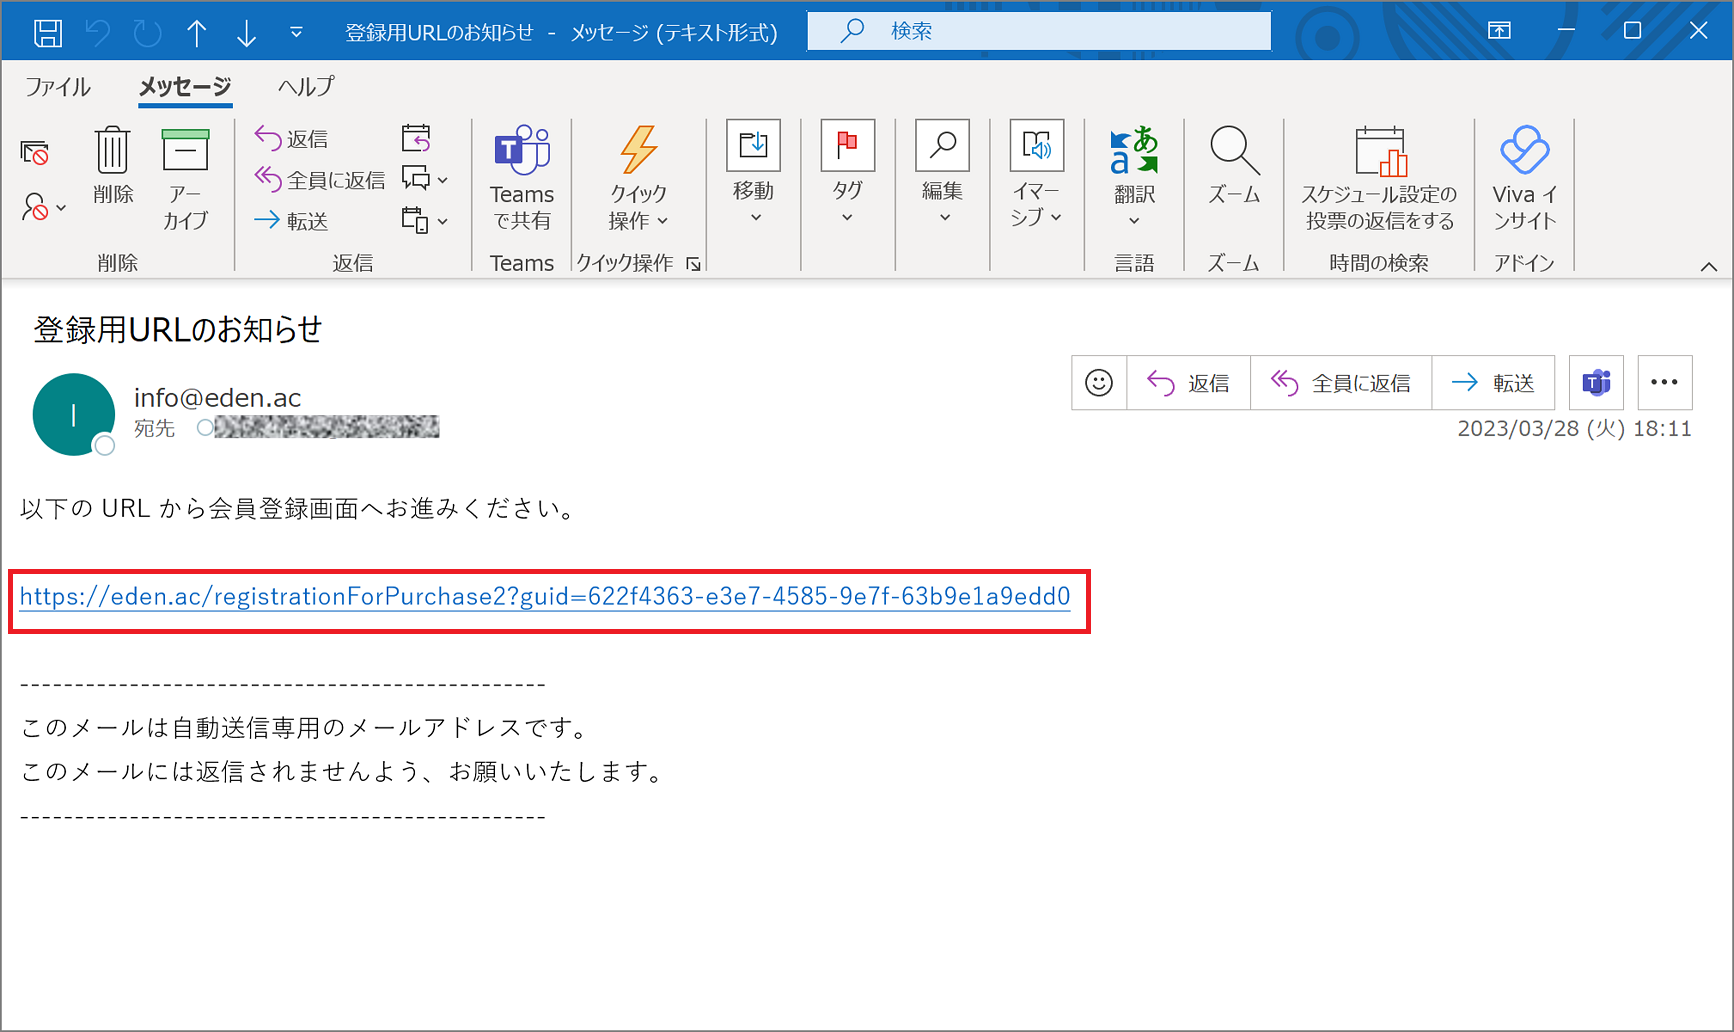Viewport: 1734px width, 1032px height.
Task: Click the Ignore conversation icon
Action: point(35,153)
